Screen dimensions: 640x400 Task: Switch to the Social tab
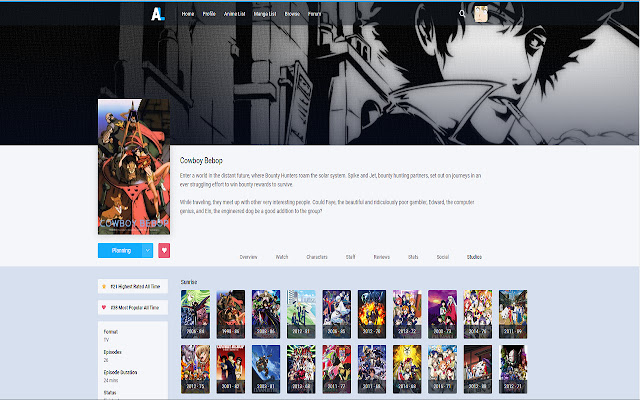[x=442, y=257]
